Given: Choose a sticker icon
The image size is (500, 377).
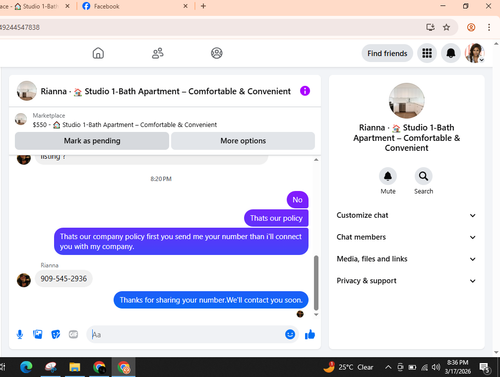Looking at the screenshot, I should click(x=56, y=334).
